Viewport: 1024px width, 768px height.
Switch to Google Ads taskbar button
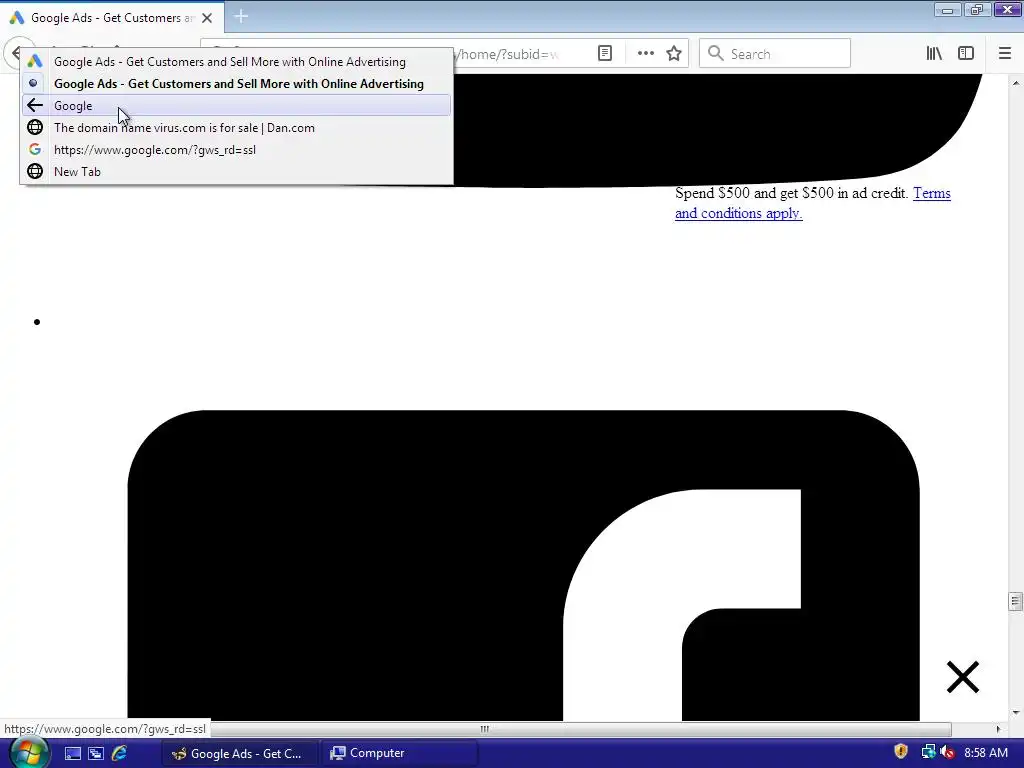(239, 753)
